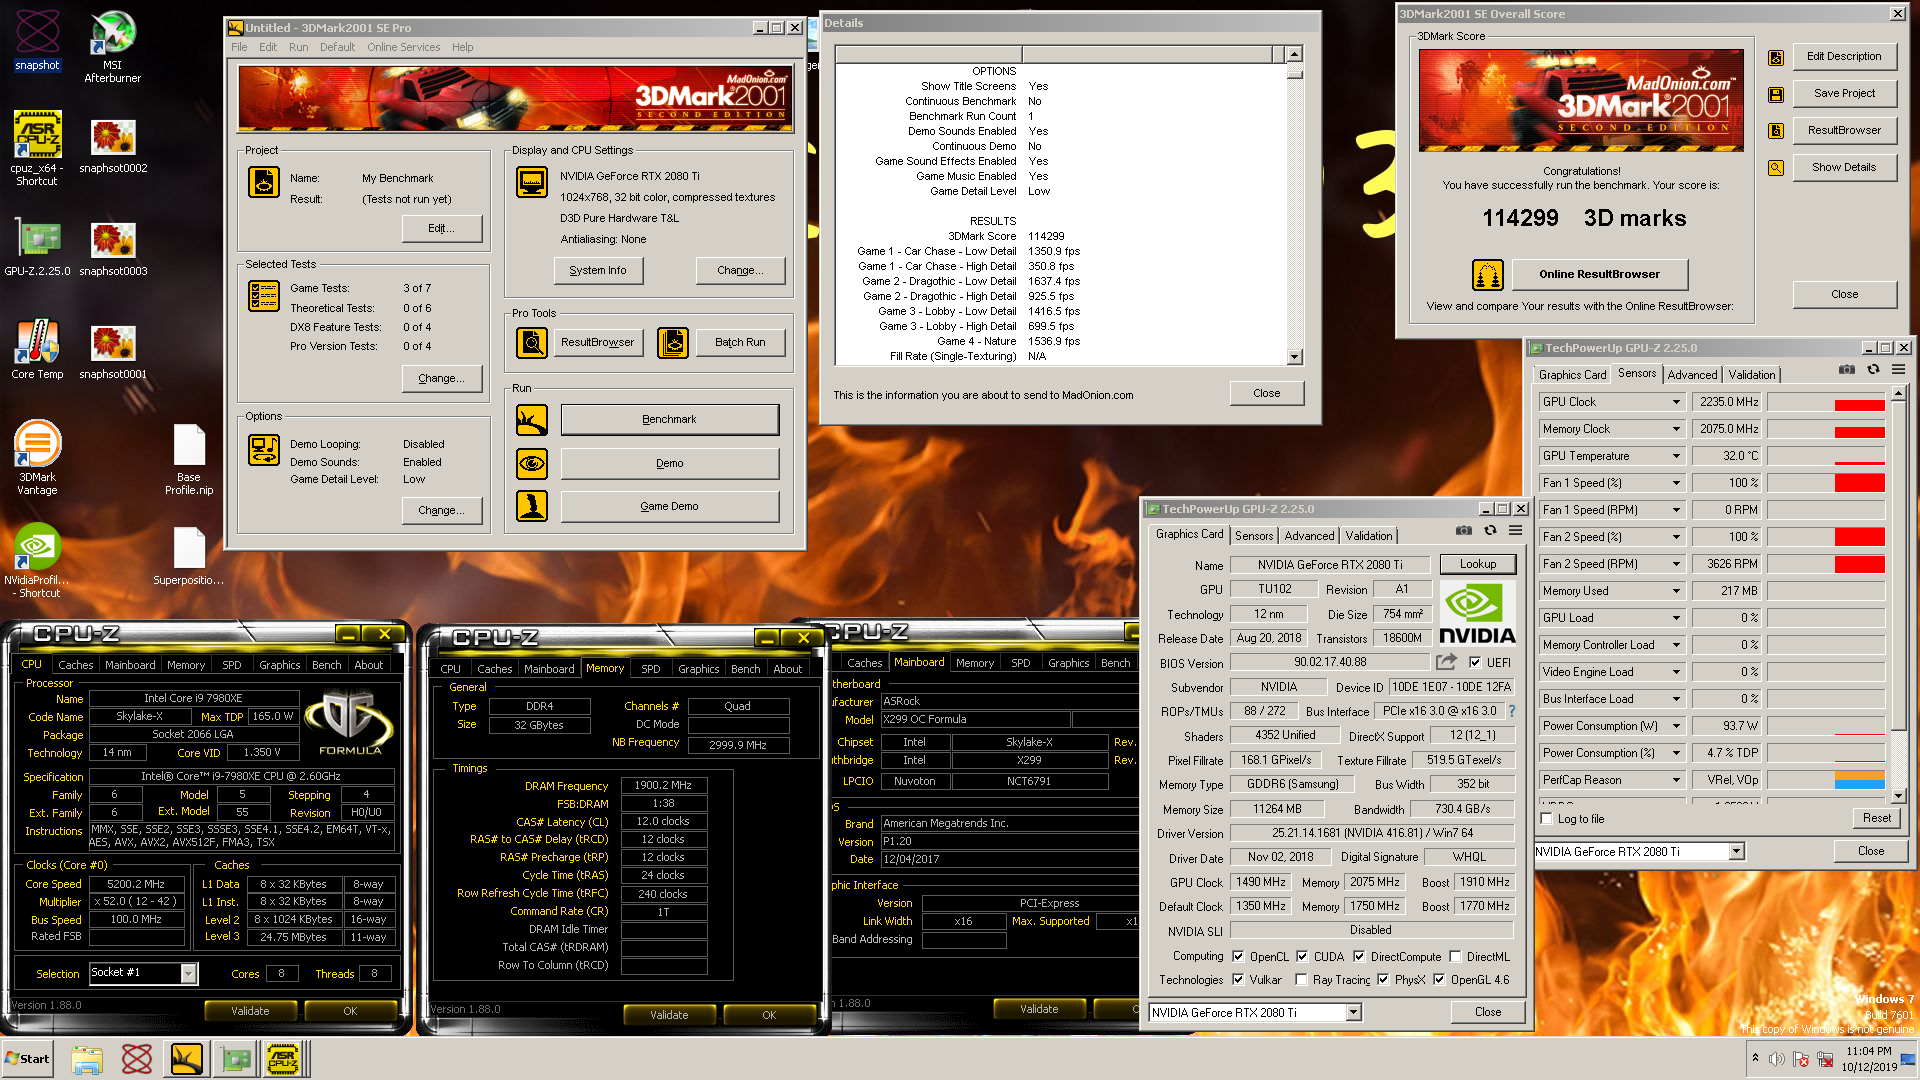Viewport: 1920px width, 1080px height.
Task: Click the GPU Clock sensor graph bar
Action: (x=1826, y=402)
